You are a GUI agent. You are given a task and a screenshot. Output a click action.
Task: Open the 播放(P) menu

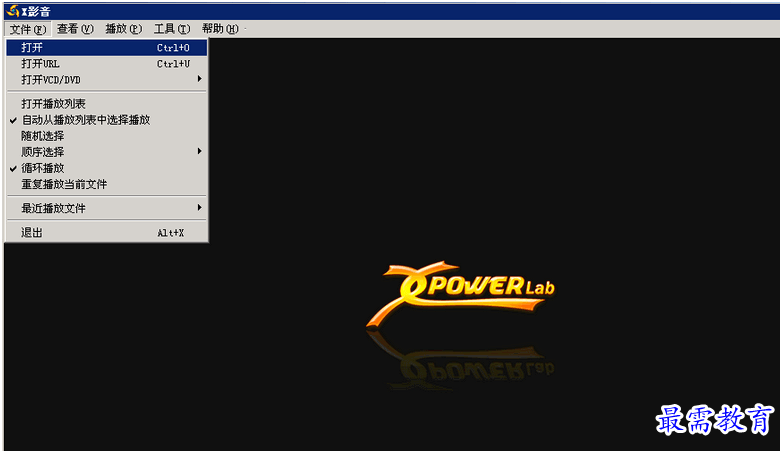[123, 29]
